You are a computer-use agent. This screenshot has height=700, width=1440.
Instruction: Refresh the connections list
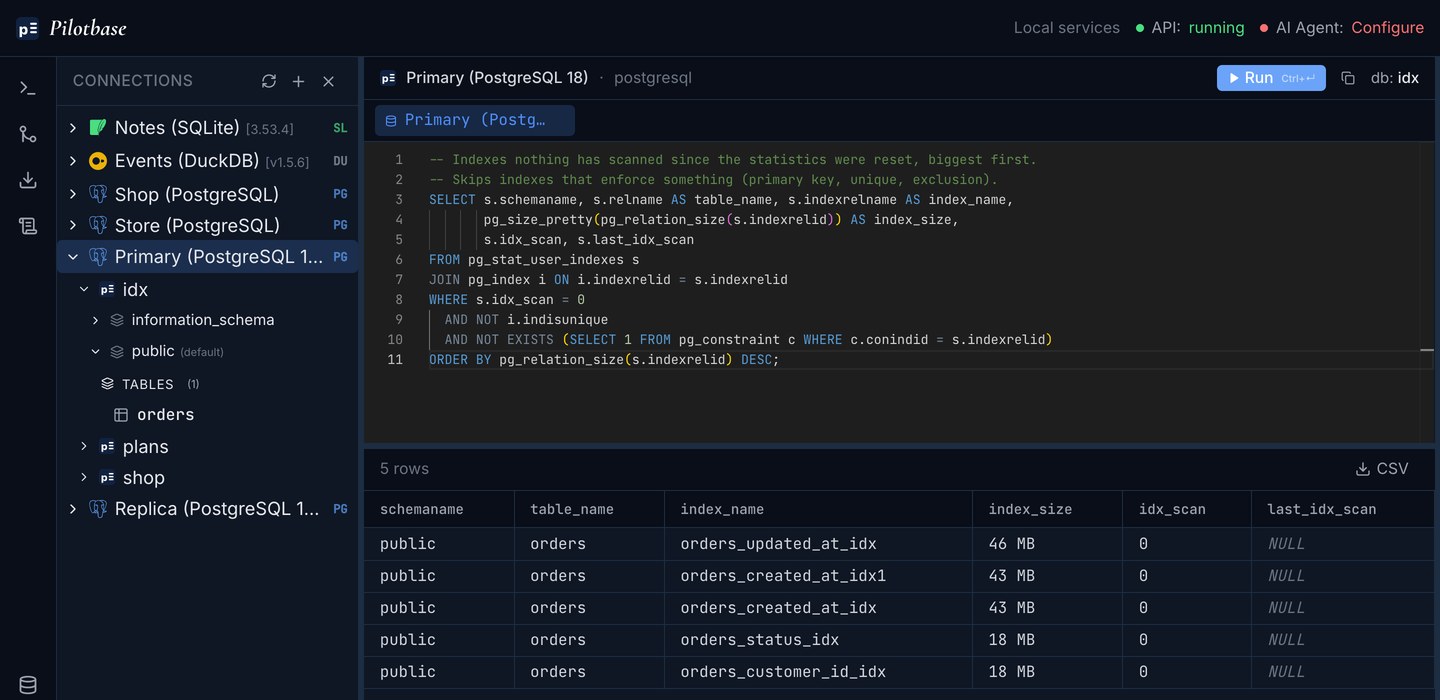click(x=269, y=81)
